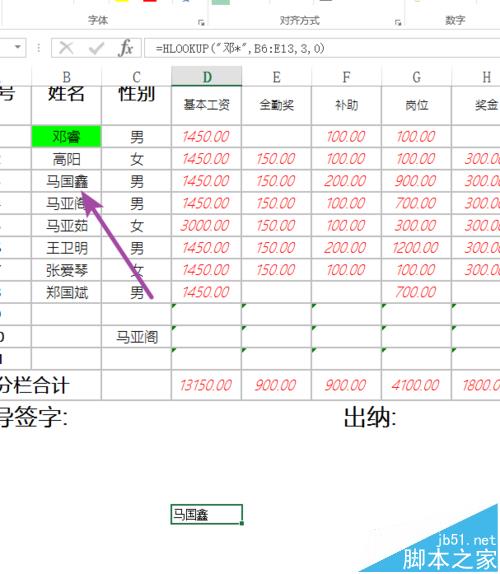Click the 姓名 header cell

pos(67,105)
